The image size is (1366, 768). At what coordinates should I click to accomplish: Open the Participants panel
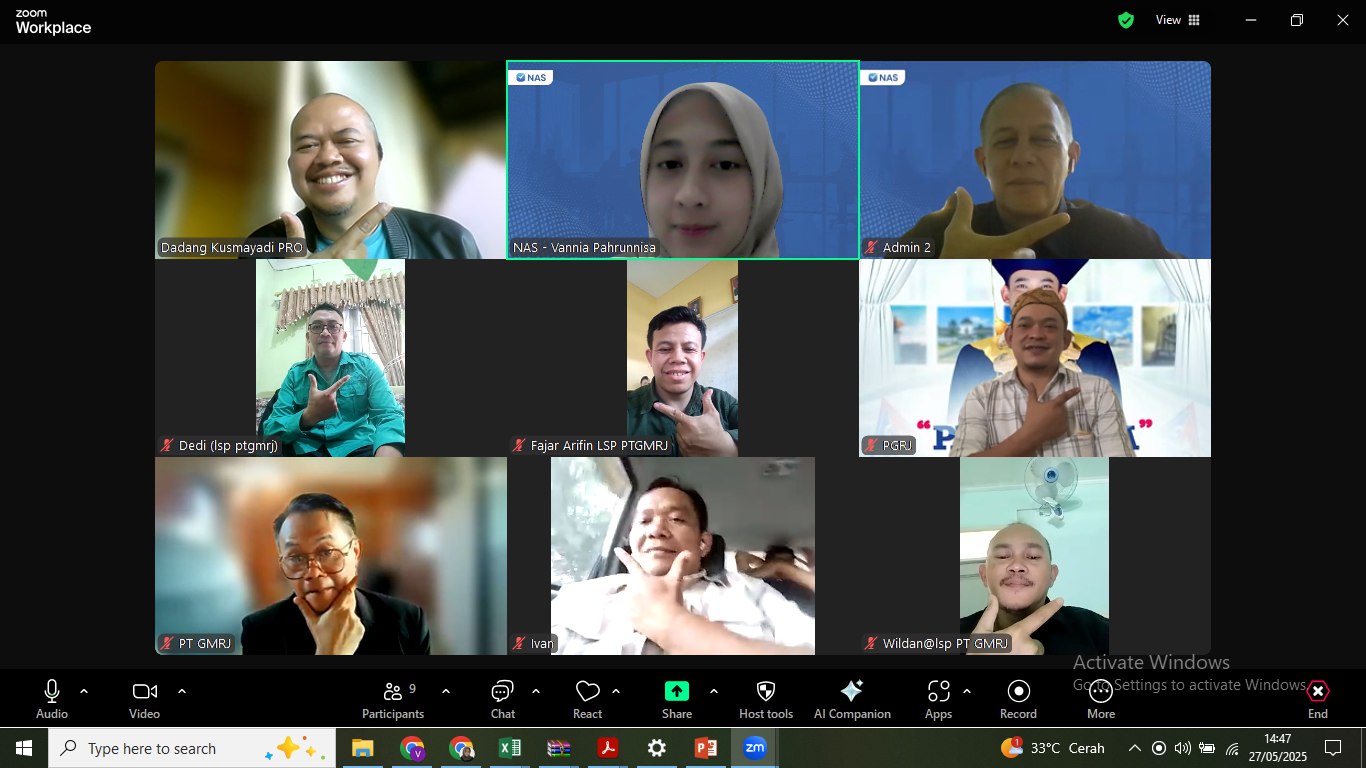click(393, 698)
